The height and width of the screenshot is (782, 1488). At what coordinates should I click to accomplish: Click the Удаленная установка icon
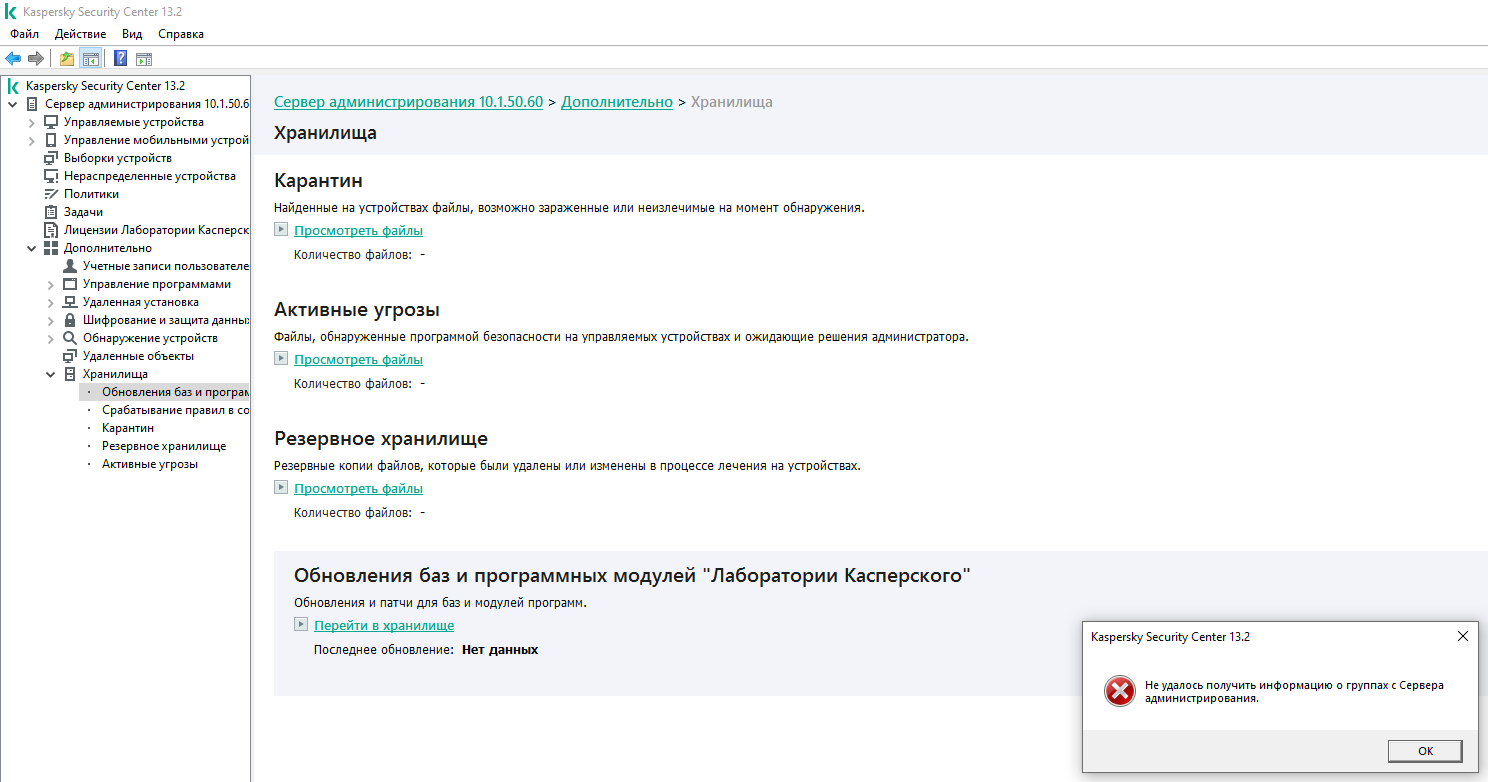pyautogui.click(x=70, y=302)
